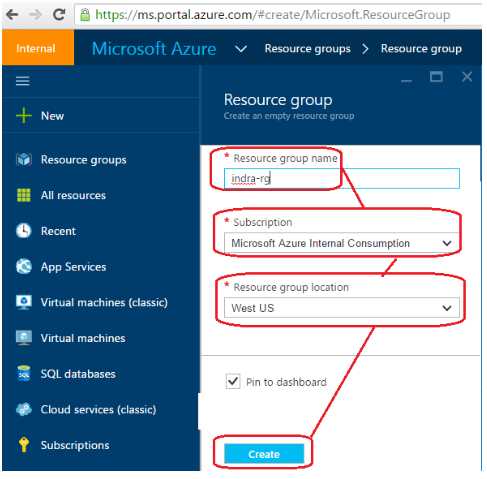This screenshot has height=479, width=487.
Task: Click the green plus New icon
Action: pyautogui.click(x=24, y=116)
